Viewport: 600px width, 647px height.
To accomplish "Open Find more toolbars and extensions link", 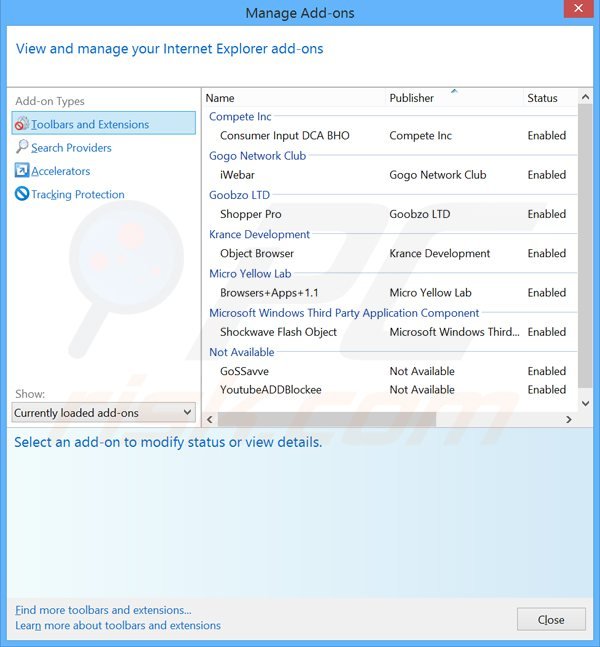I will [x=103, y=610].
